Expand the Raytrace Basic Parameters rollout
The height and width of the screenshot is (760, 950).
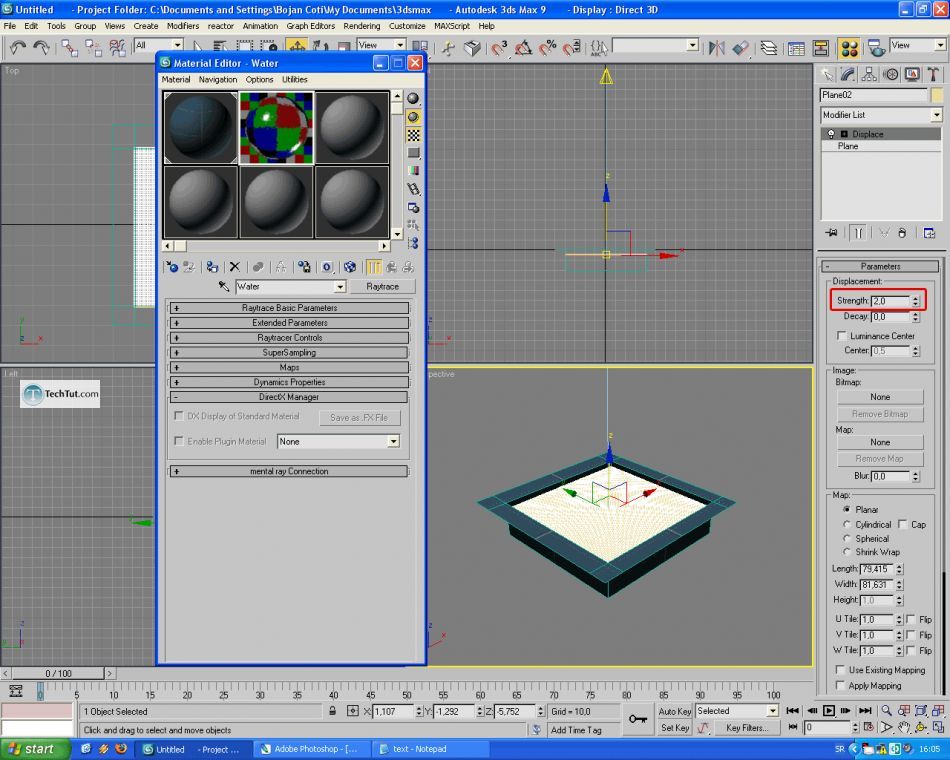[289, 308]
